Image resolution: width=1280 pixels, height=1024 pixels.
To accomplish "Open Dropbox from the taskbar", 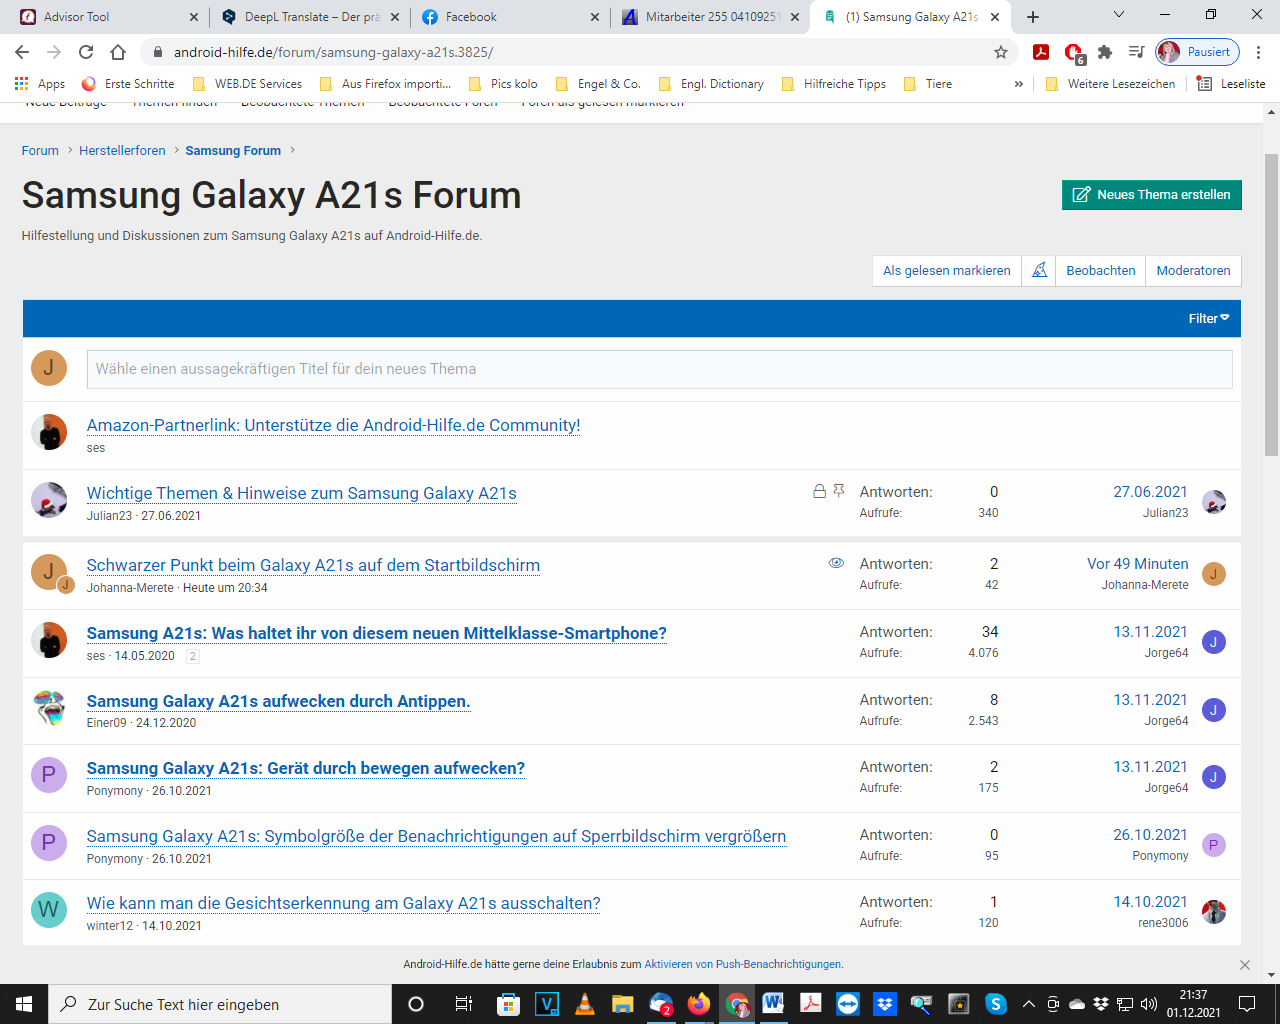I will 884,1004.
